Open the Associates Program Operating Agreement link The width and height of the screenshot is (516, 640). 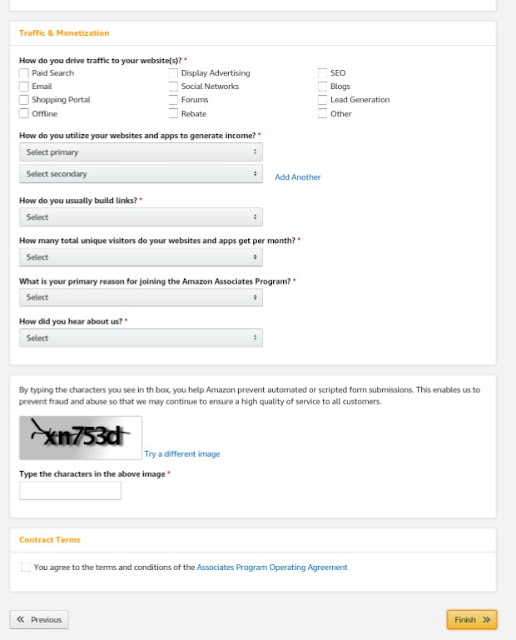(x=272, y=567)
